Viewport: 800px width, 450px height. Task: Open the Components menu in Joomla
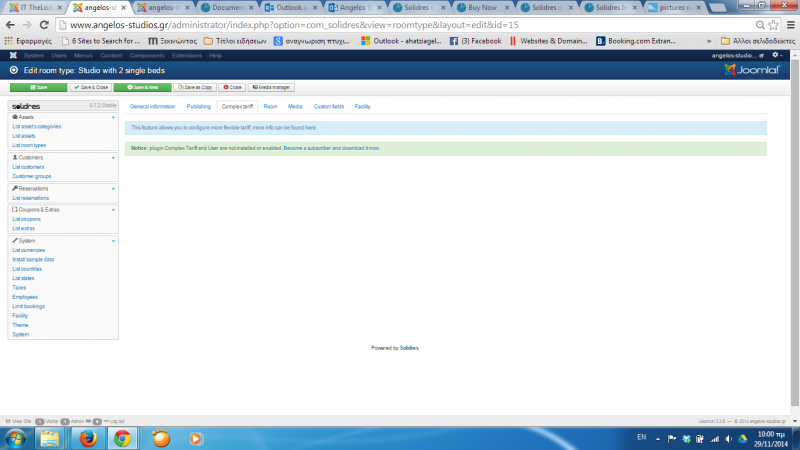147,55
